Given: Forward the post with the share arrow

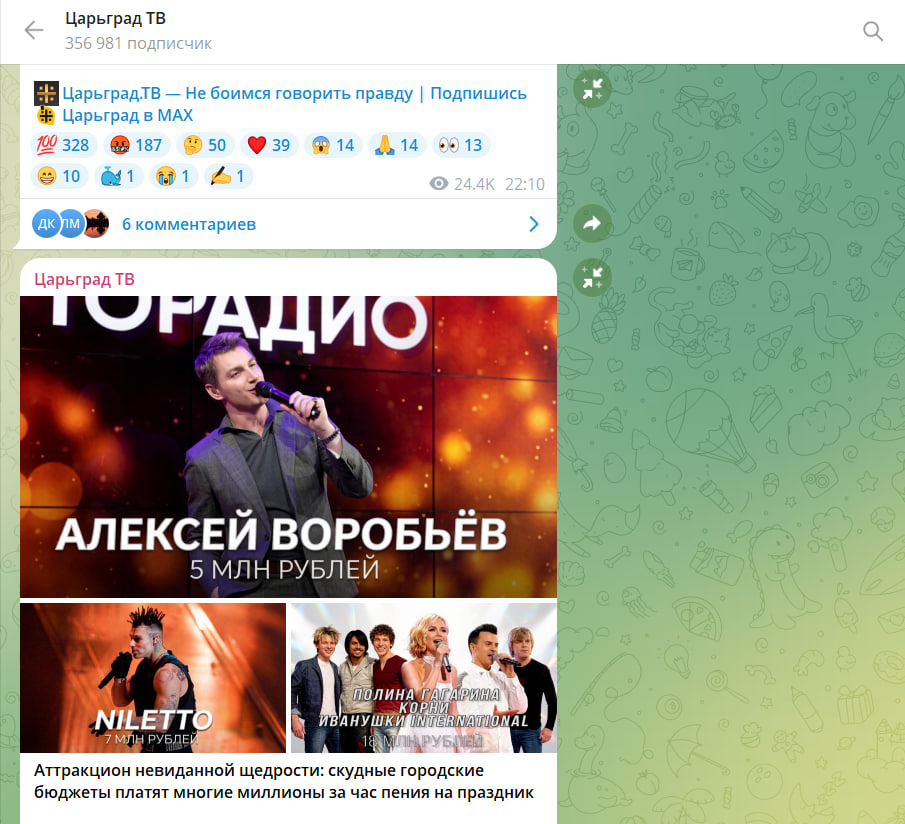Looking at the screenshot, I should [592, 223].
